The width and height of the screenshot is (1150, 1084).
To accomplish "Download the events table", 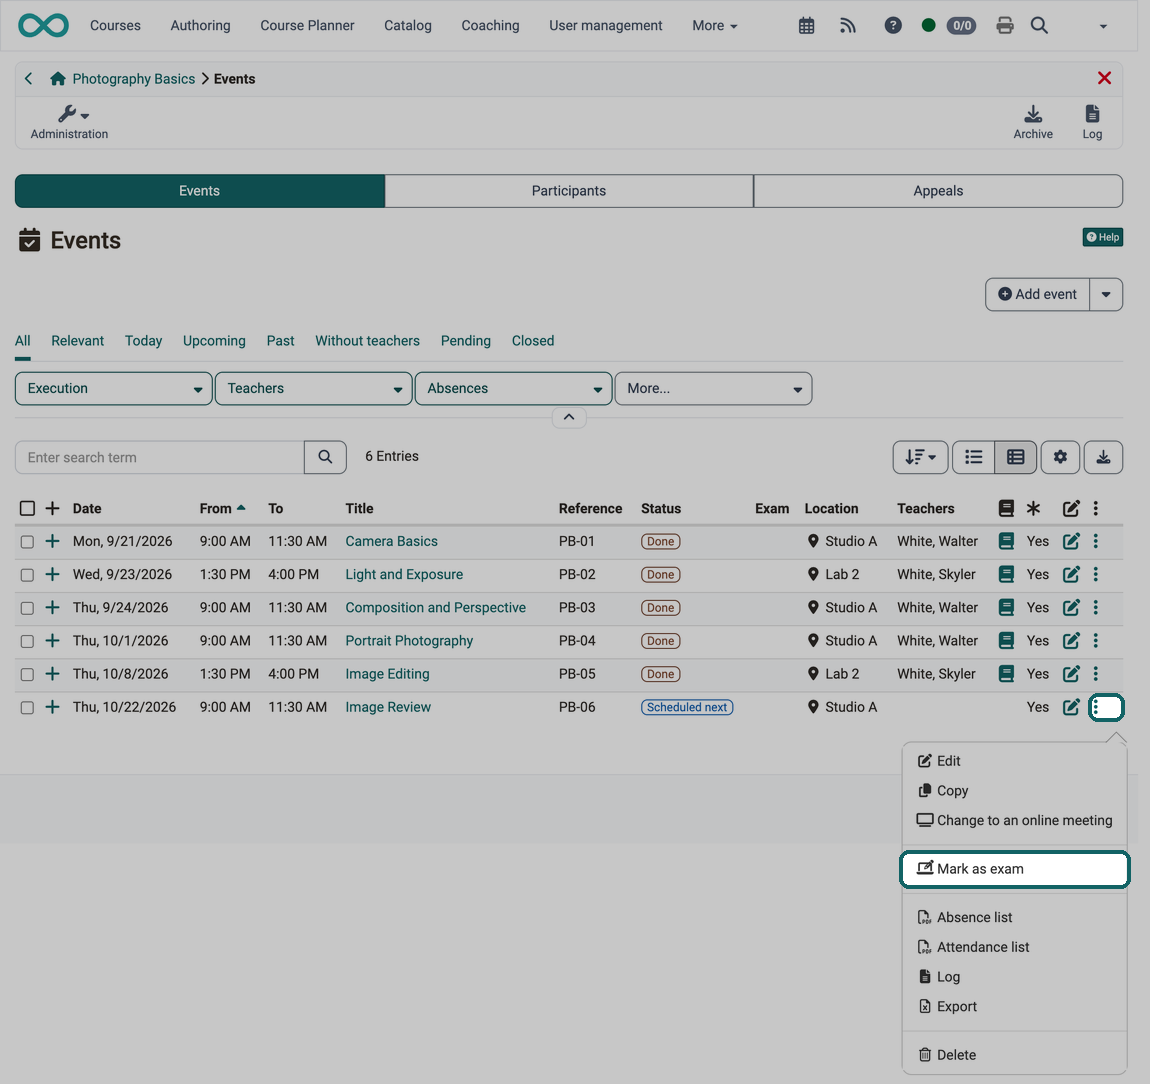I will point(1103,457).
